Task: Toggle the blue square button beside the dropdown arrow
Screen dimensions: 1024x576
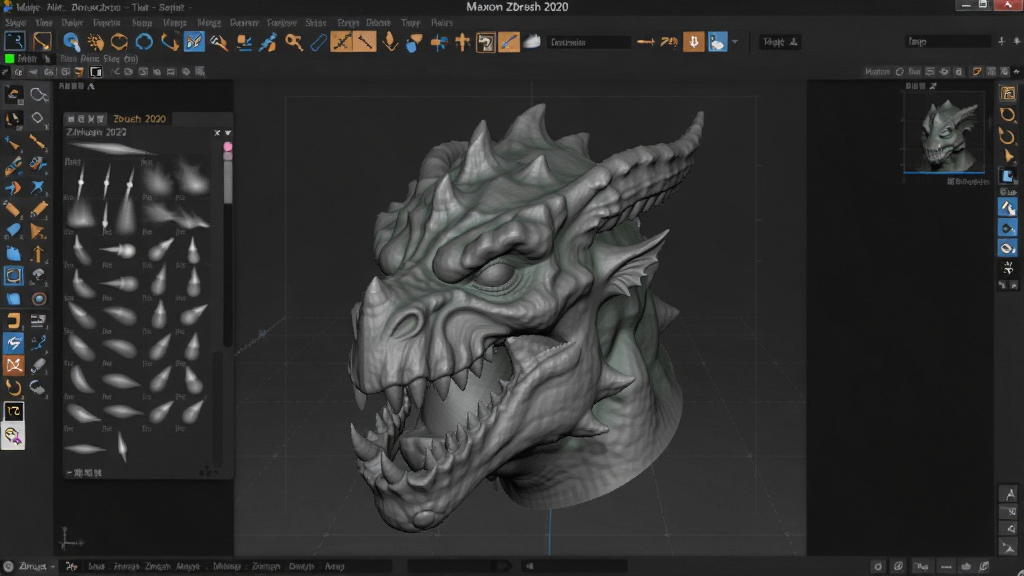Action: click(717, 42)
